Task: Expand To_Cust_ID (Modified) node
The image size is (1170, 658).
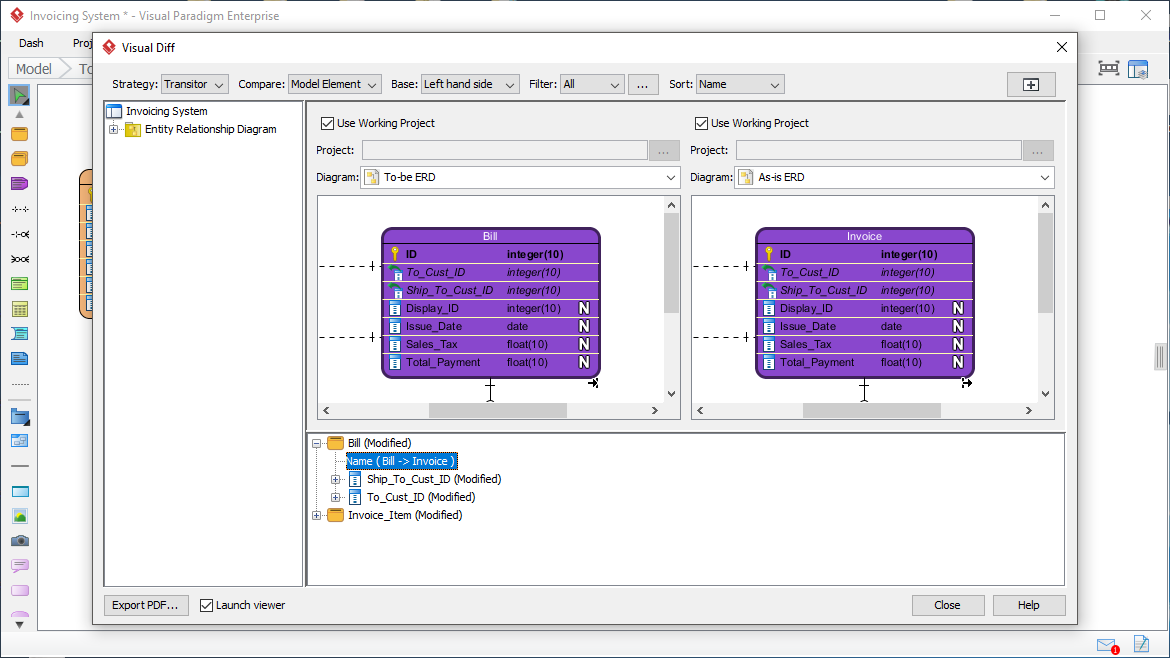Action: click(x=335, y=497)
